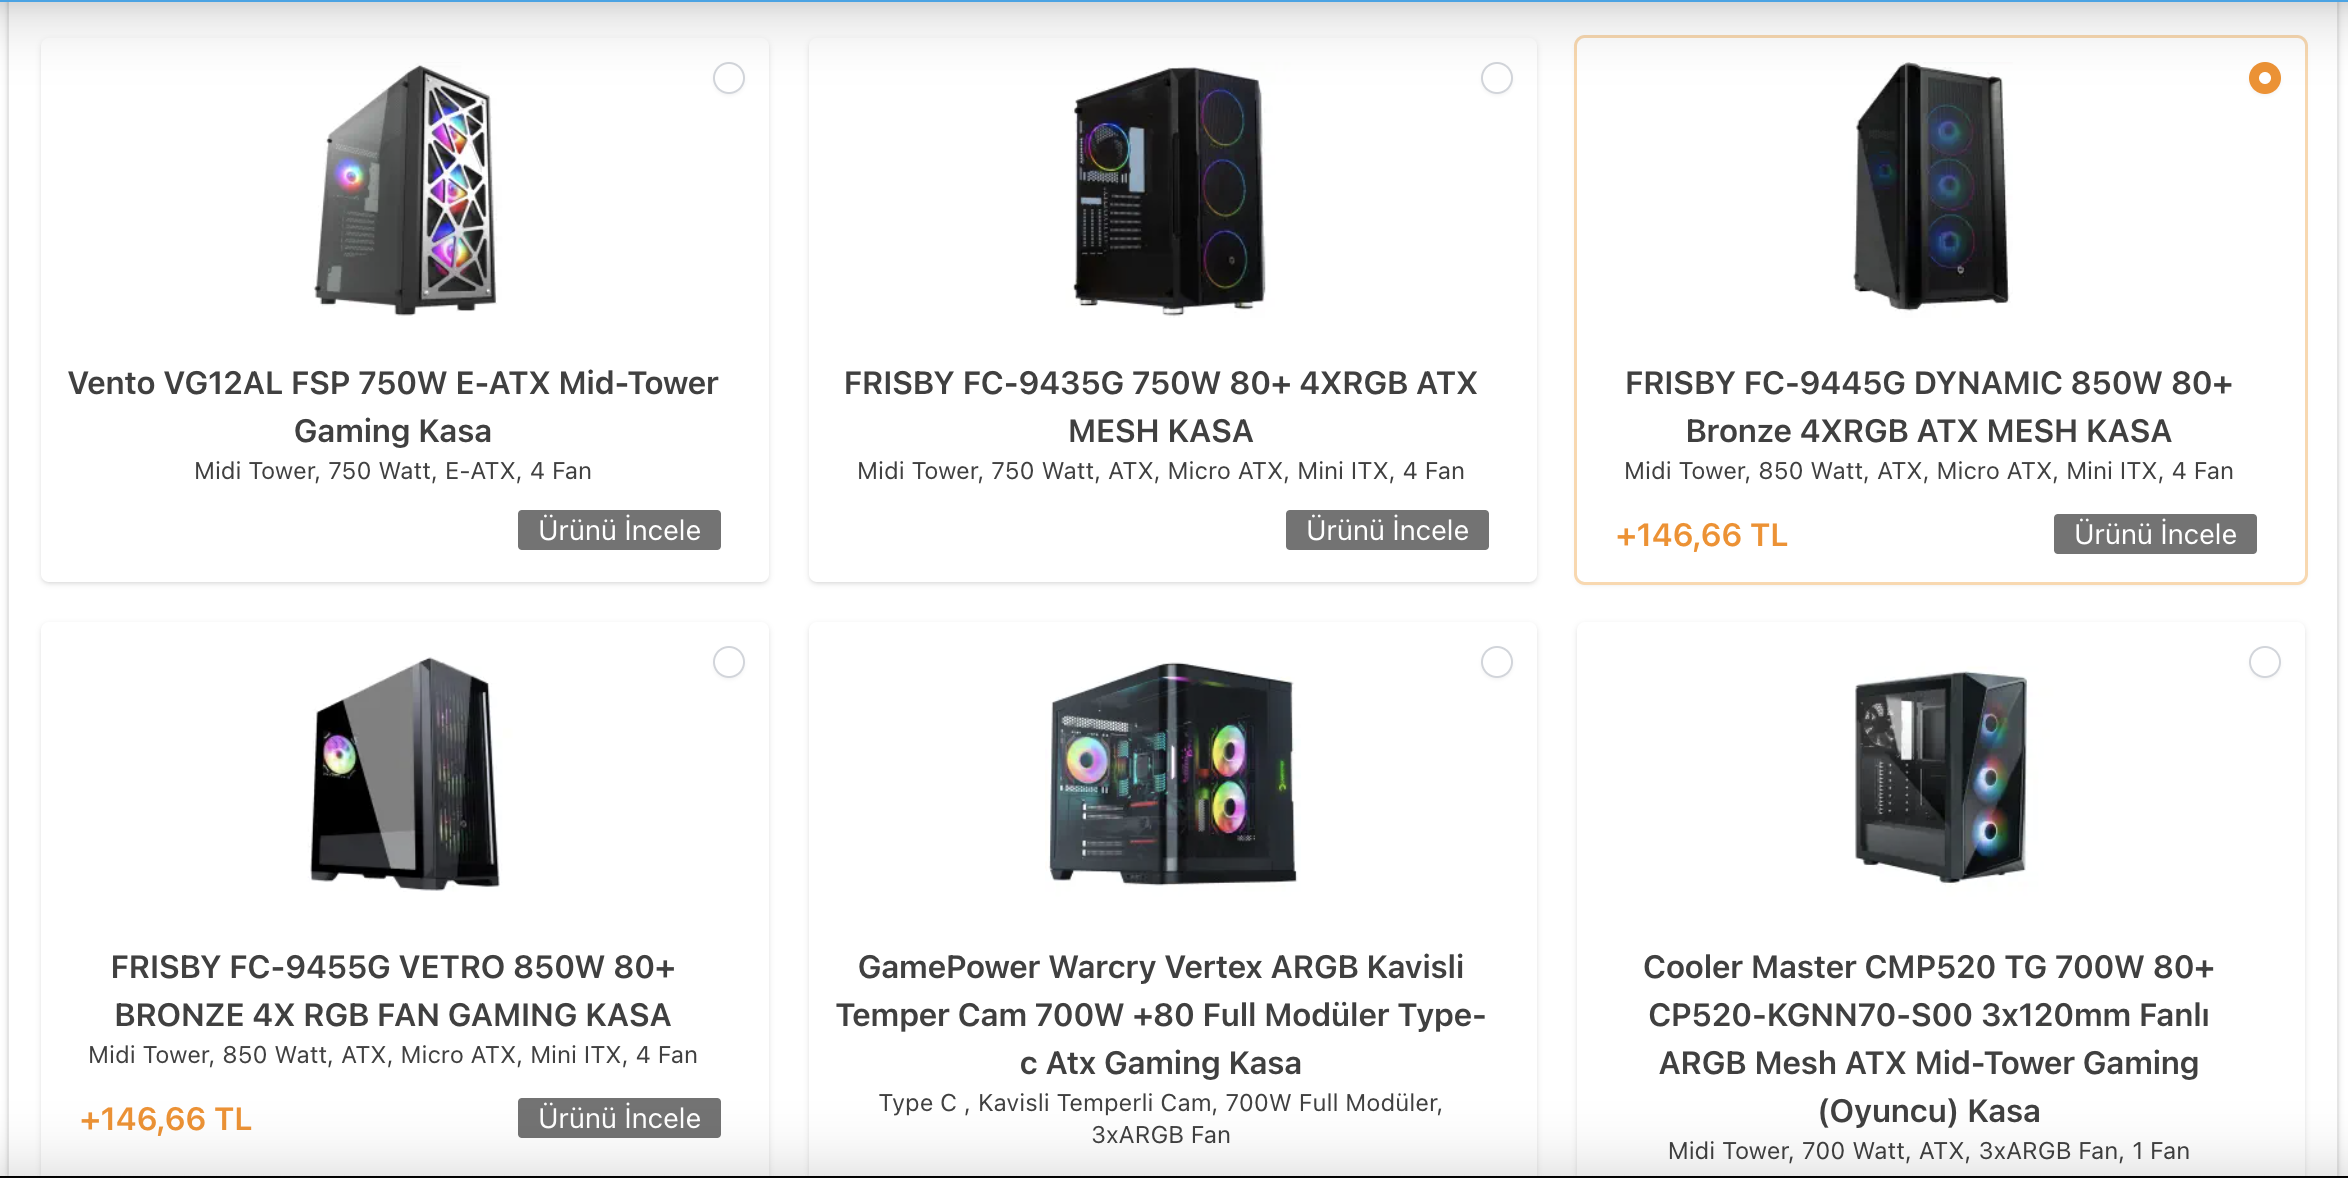
Task: Open the Cooler Master CMP520 TG title
Action: coord(1928,1038)
